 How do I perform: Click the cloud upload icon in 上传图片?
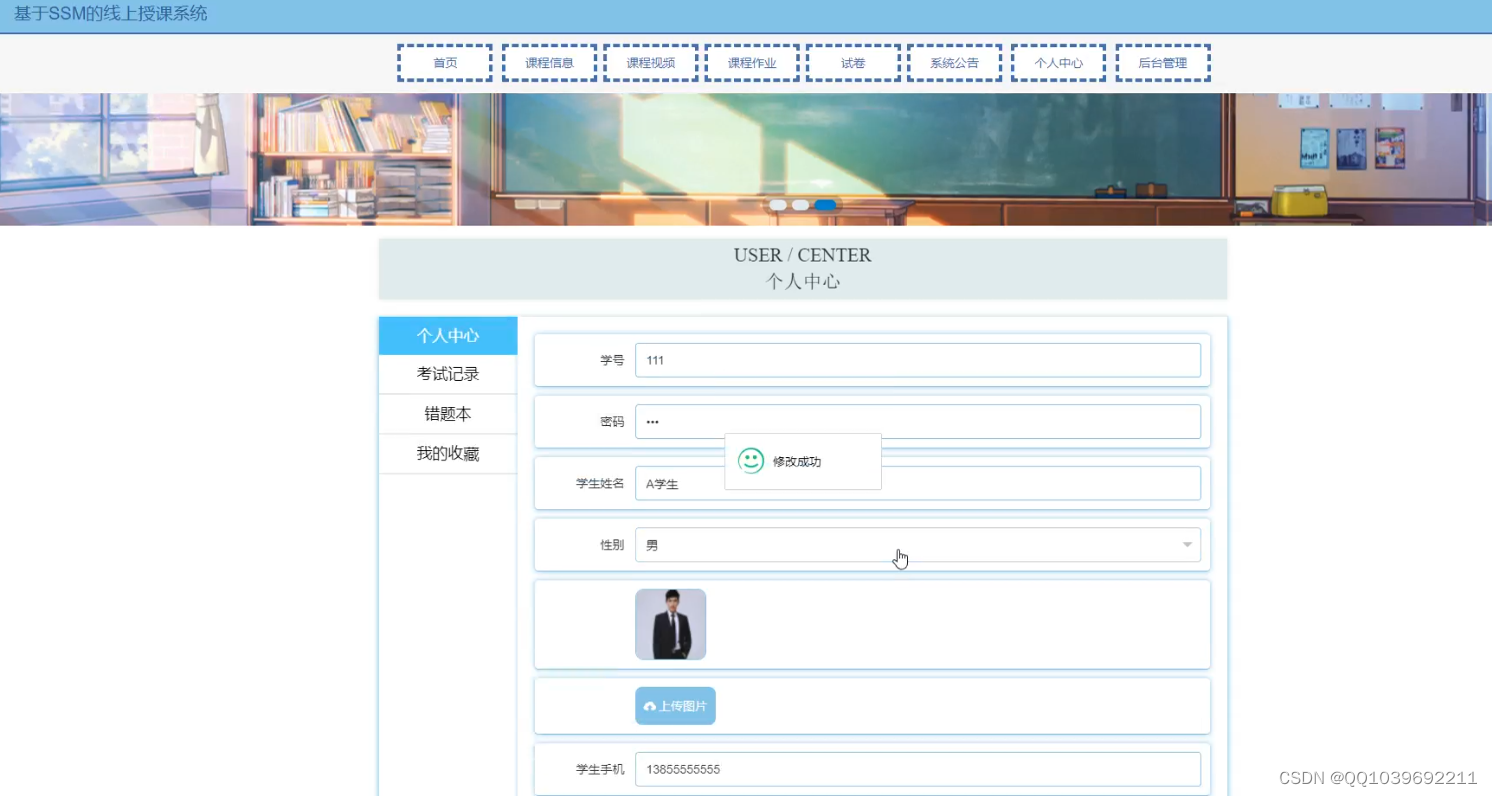point(650,707)
